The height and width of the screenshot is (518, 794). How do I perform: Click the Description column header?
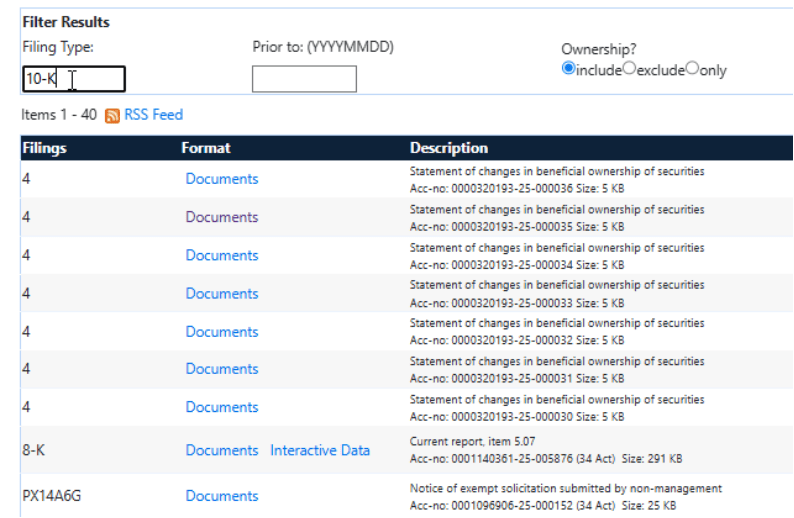point(448,148)
